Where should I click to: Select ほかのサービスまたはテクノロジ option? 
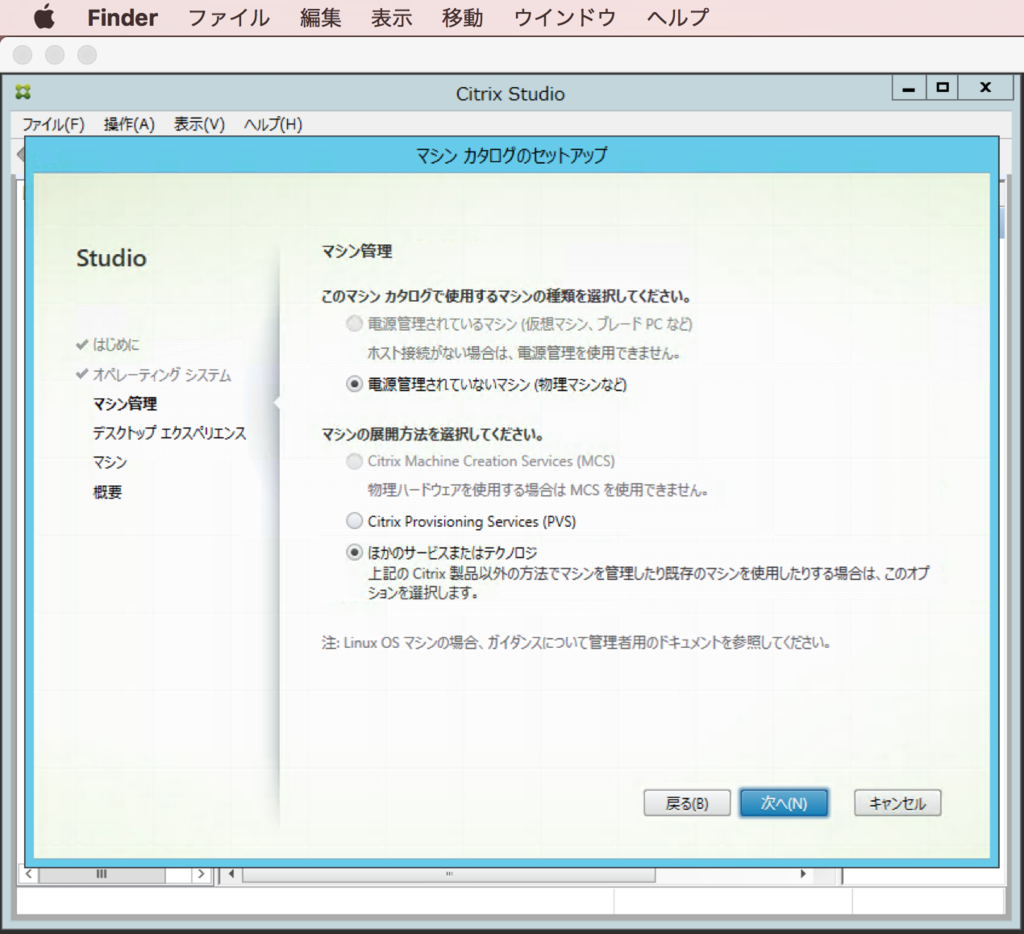pos(354,553)
